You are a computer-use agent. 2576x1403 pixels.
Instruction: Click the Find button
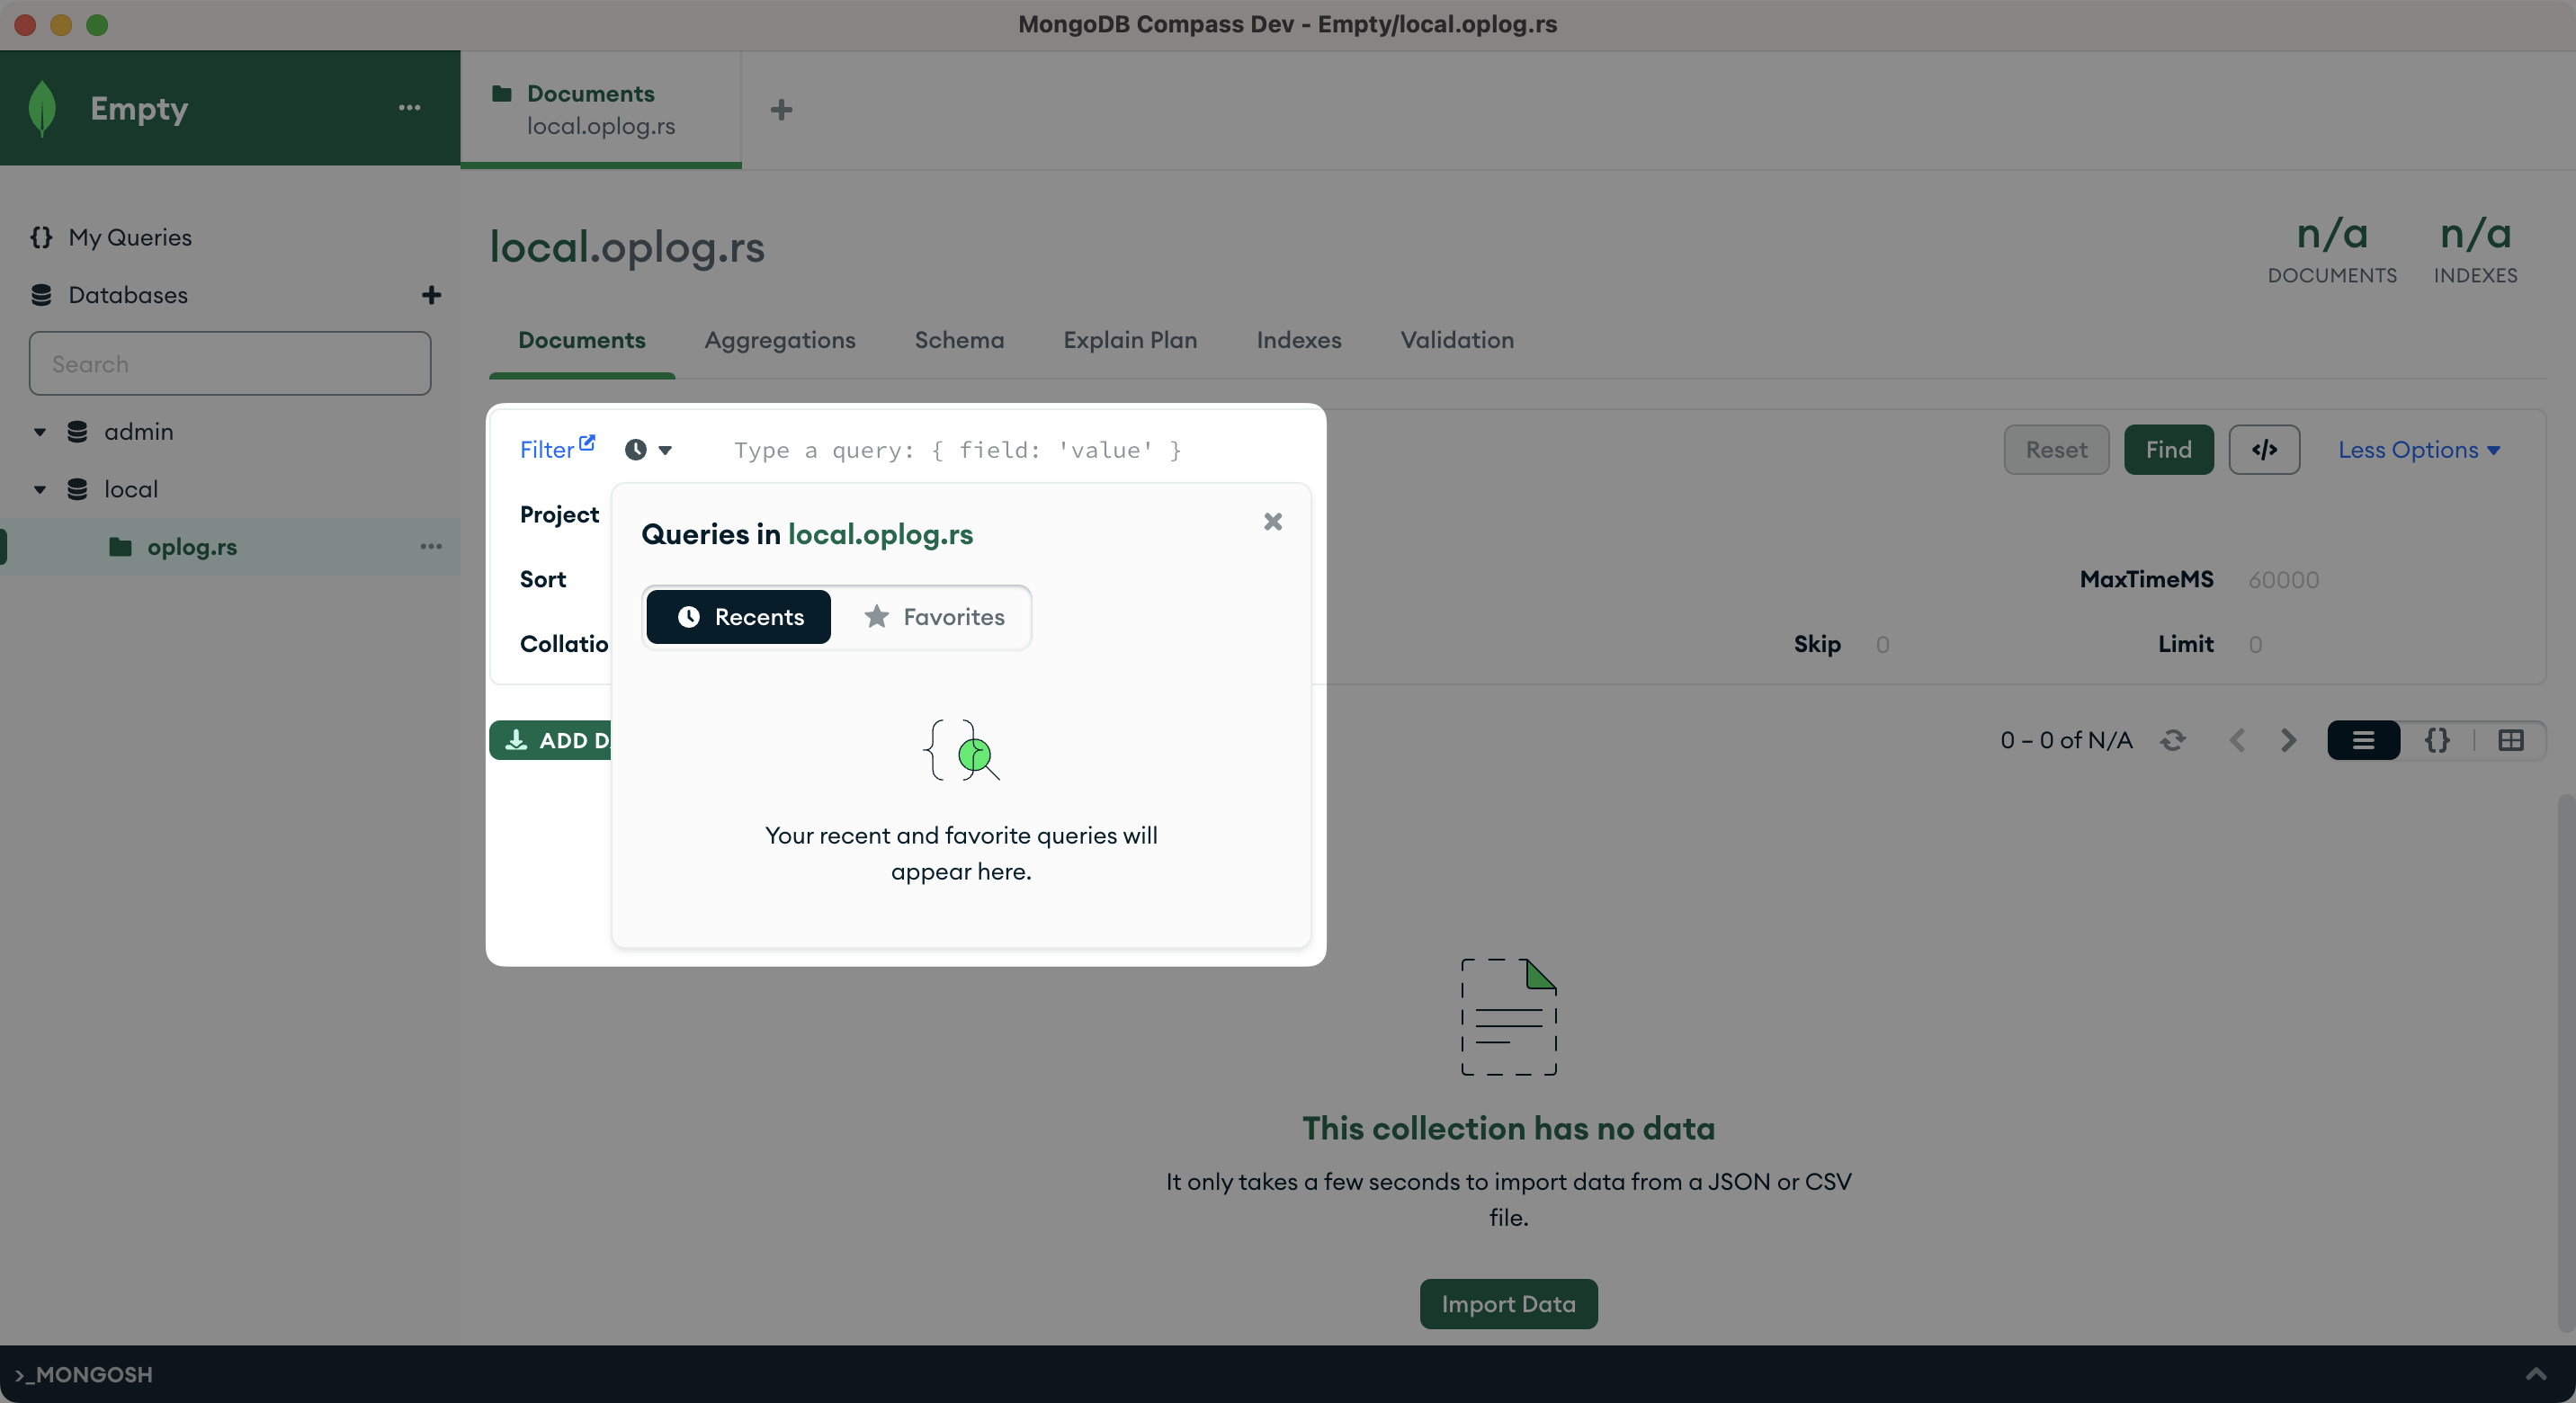point(2167,450)
